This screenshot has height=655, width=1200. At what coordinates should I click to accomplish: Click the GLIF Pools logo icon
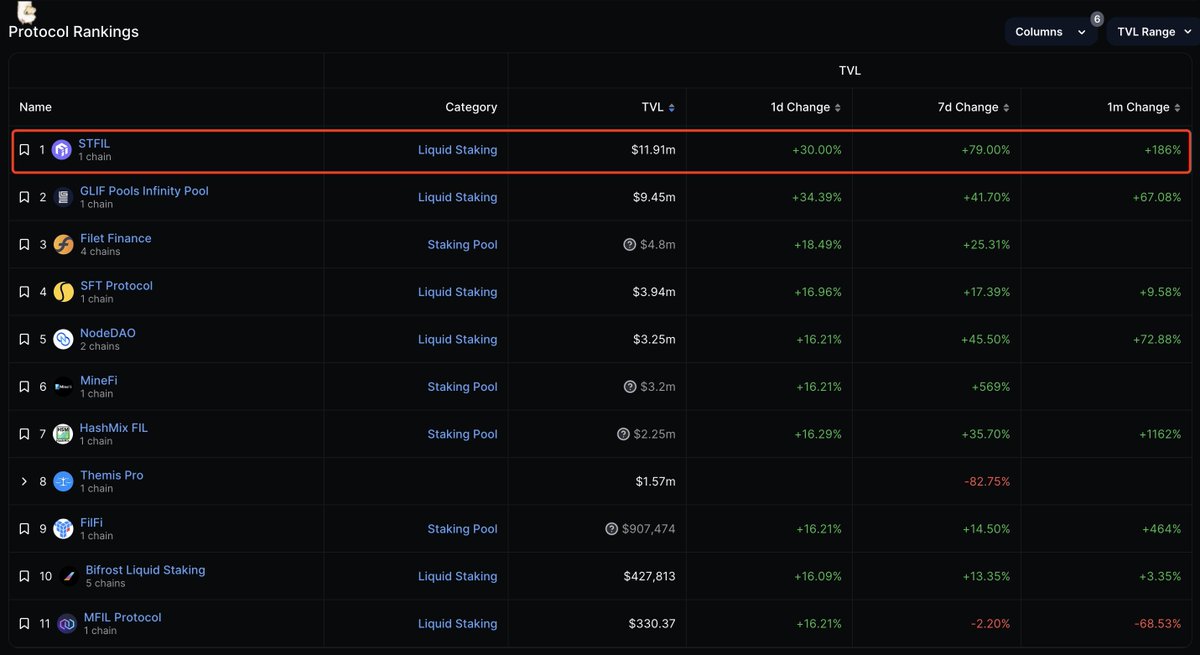(x=63, y=198)
